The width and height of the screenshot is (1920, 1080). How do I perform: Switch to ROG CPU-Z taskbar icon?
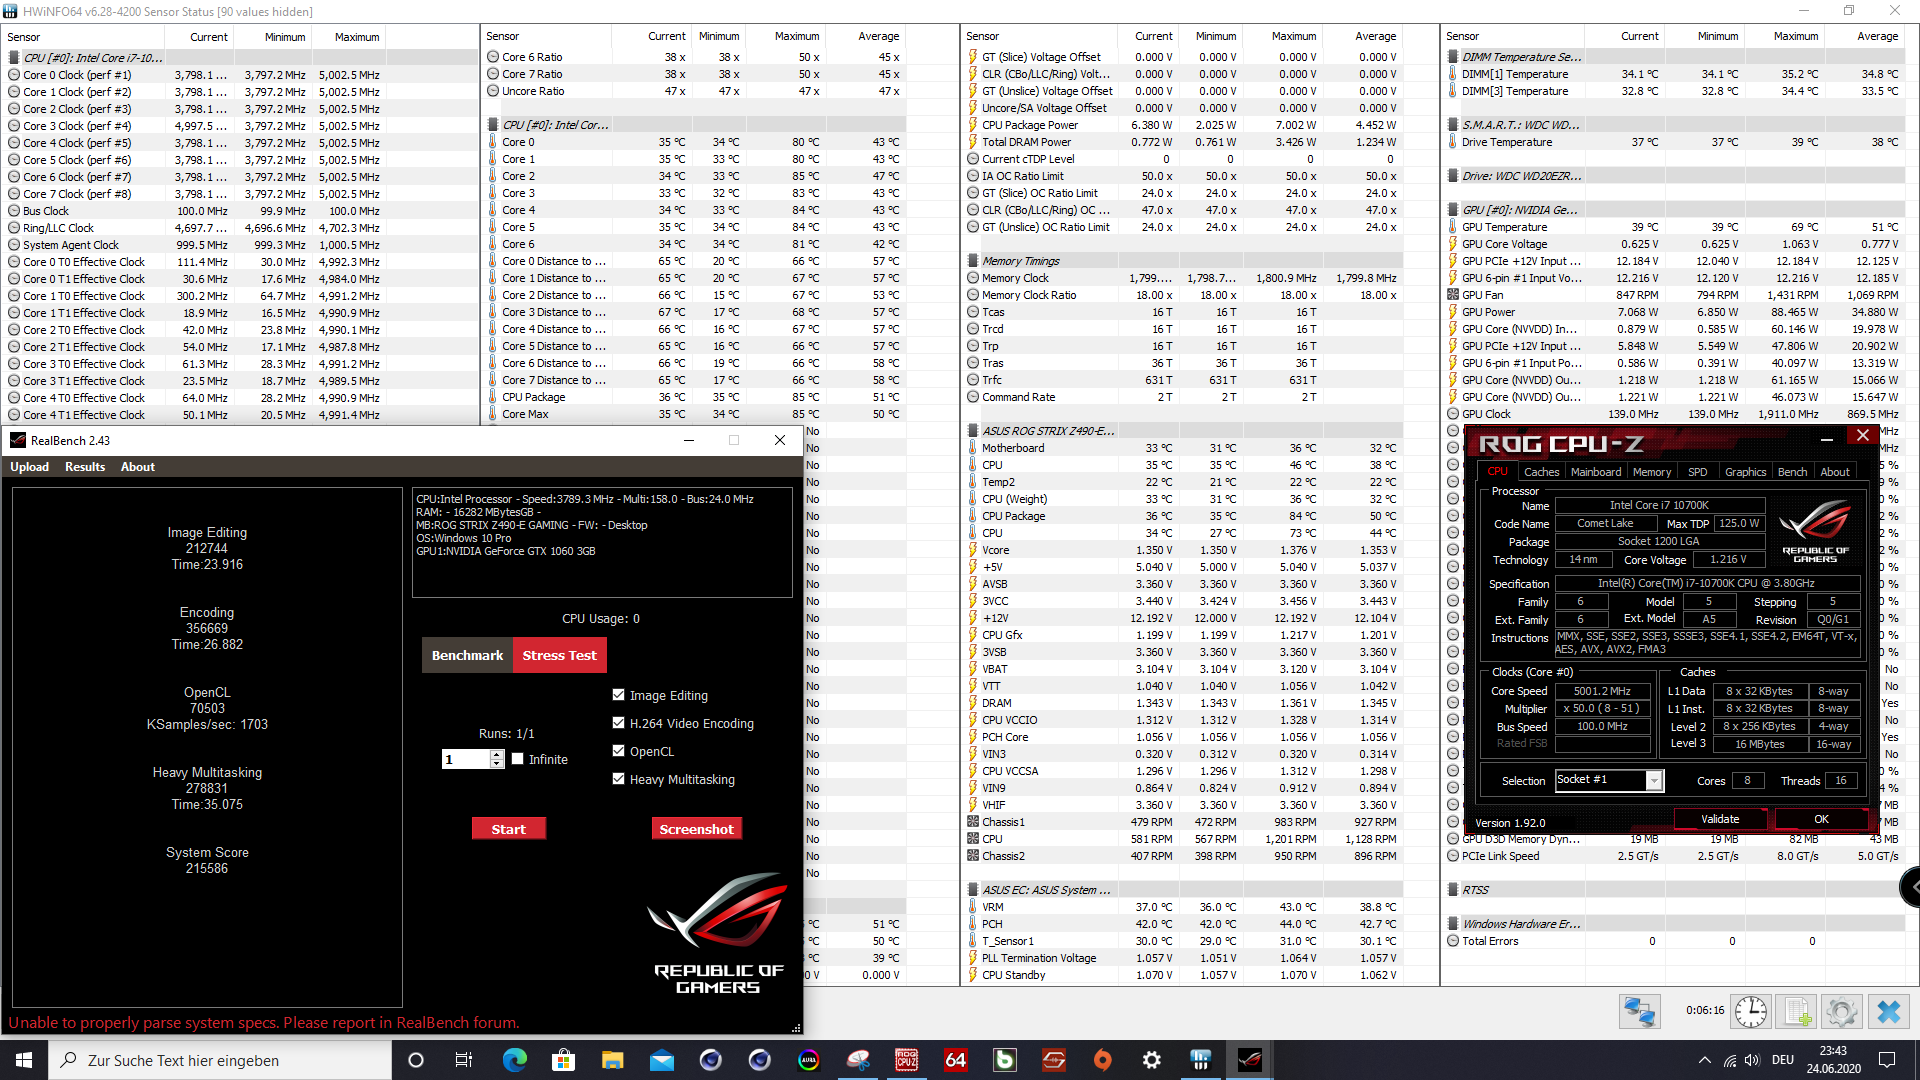[907, 1060]
